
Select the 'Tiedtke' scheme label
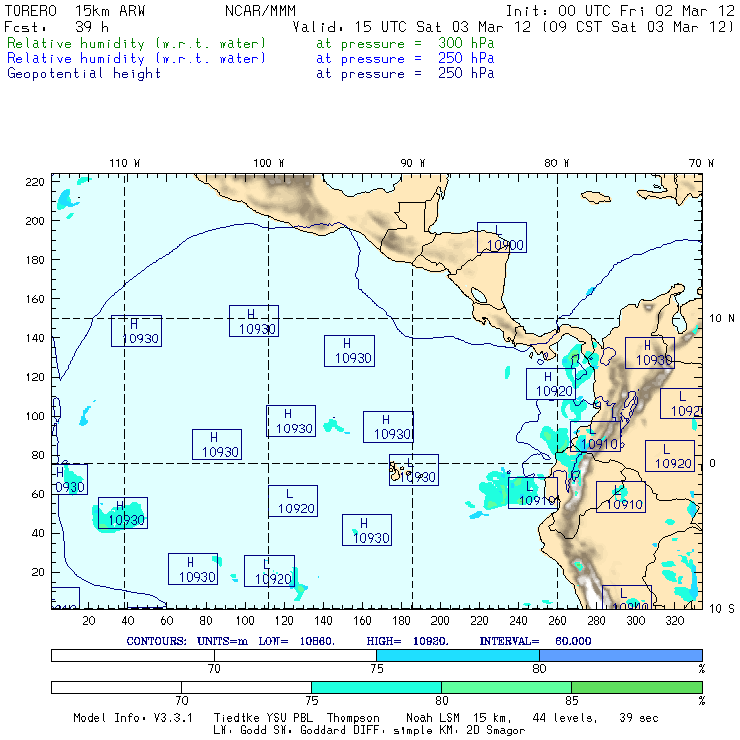tap(236, 718)
